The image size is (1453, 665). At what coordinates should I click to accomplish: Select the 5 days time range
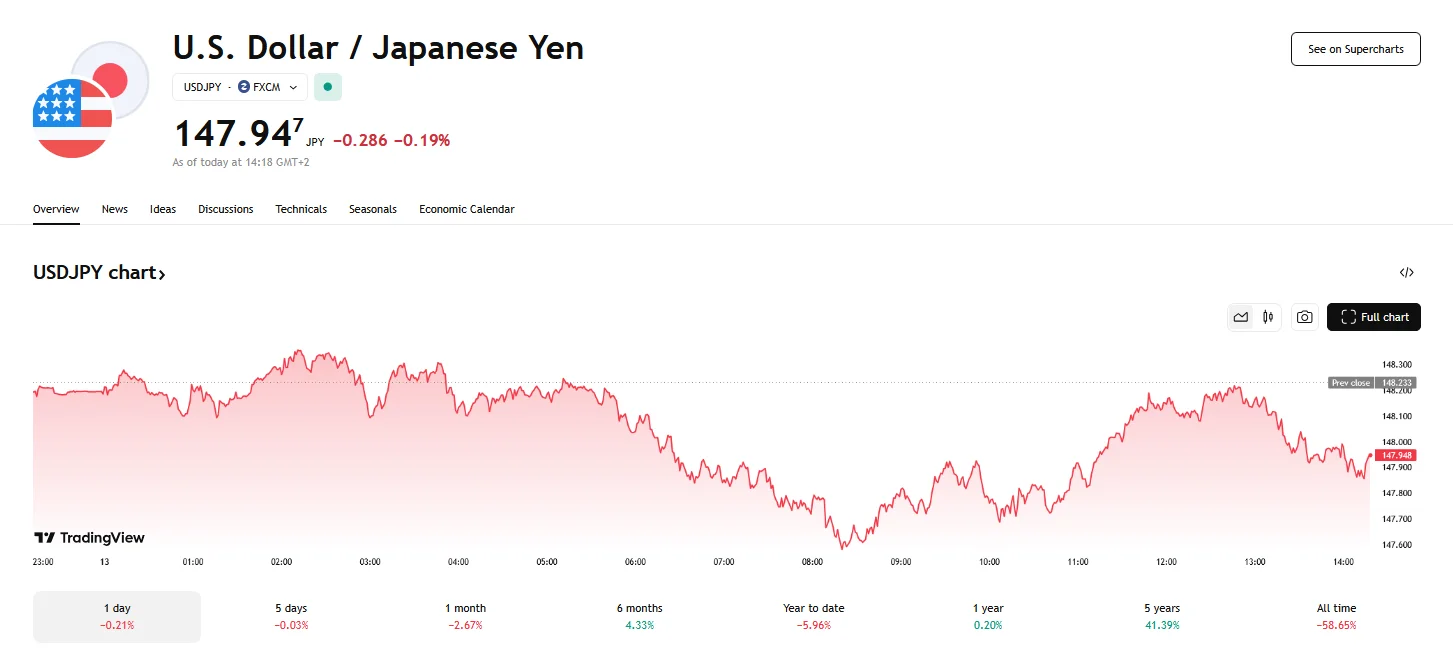tap(291, 616)
